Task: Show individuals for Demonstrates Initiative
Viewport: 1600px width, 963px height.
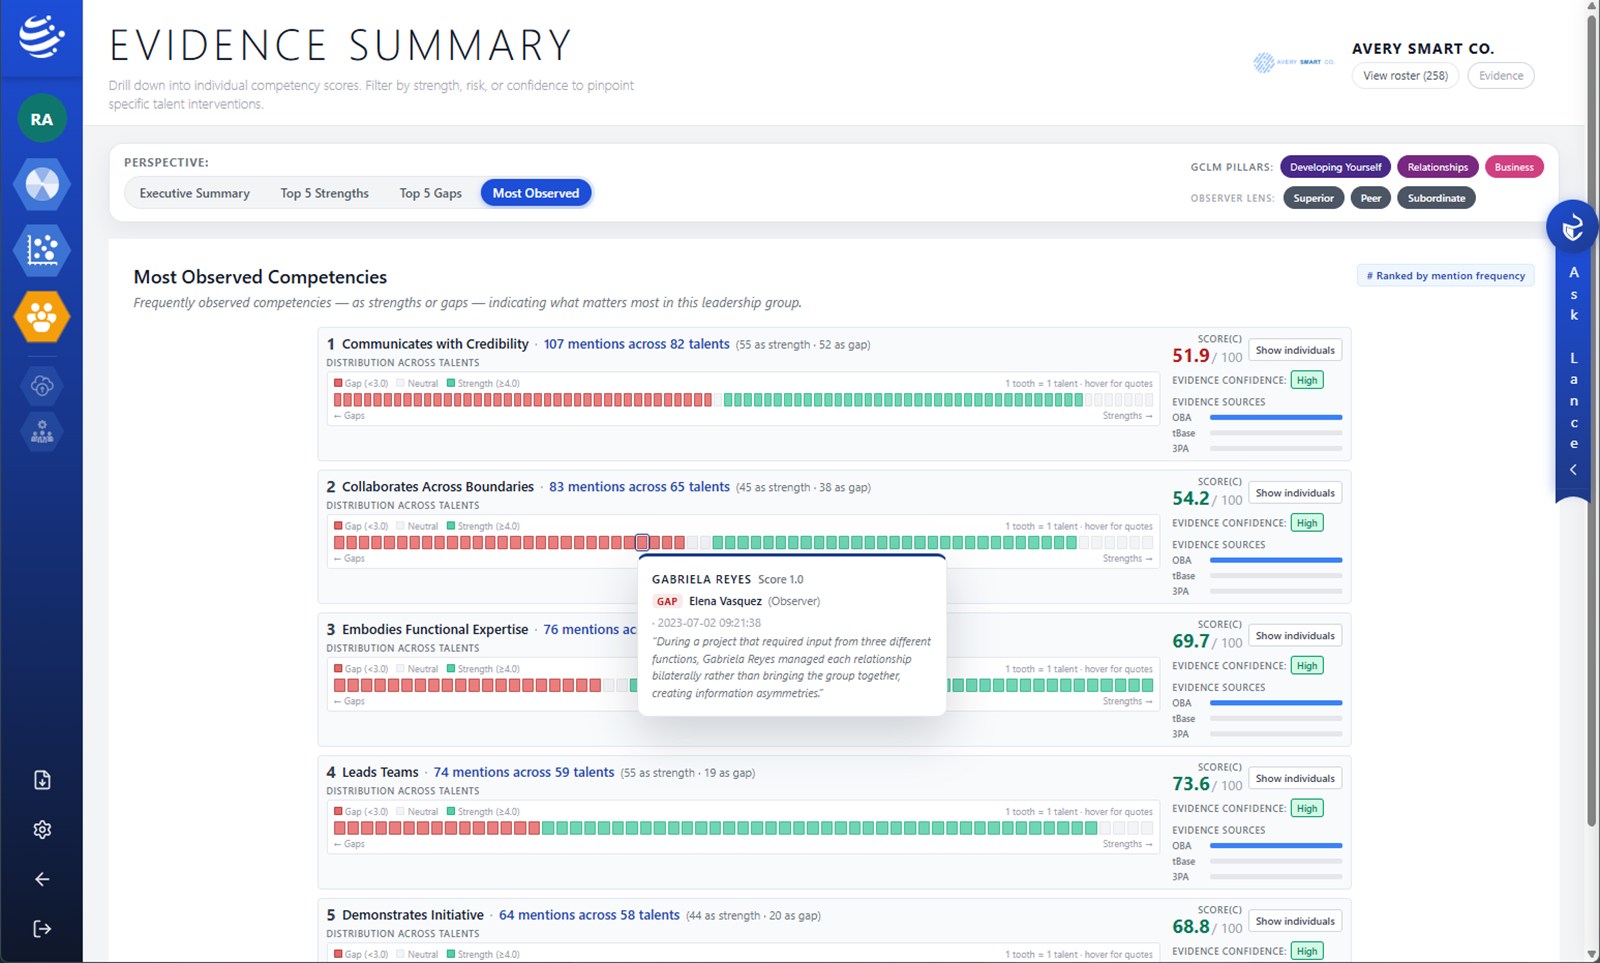Action: click(x=1295, y=921)
